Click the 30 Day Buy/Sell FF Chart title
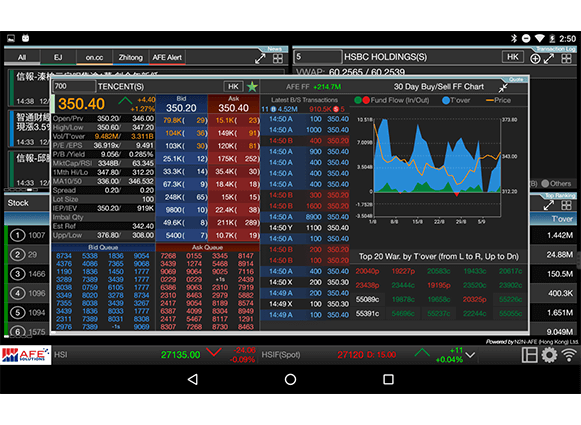This screenshot has height=425, width=581. point(439,87)
